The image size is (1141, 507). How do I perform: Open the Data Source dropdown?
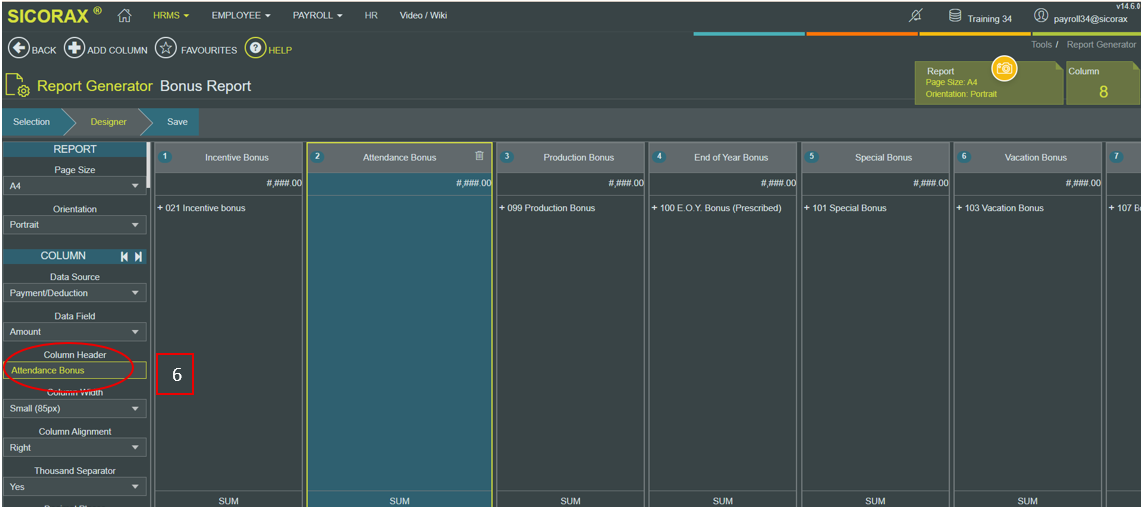(74, 293)
